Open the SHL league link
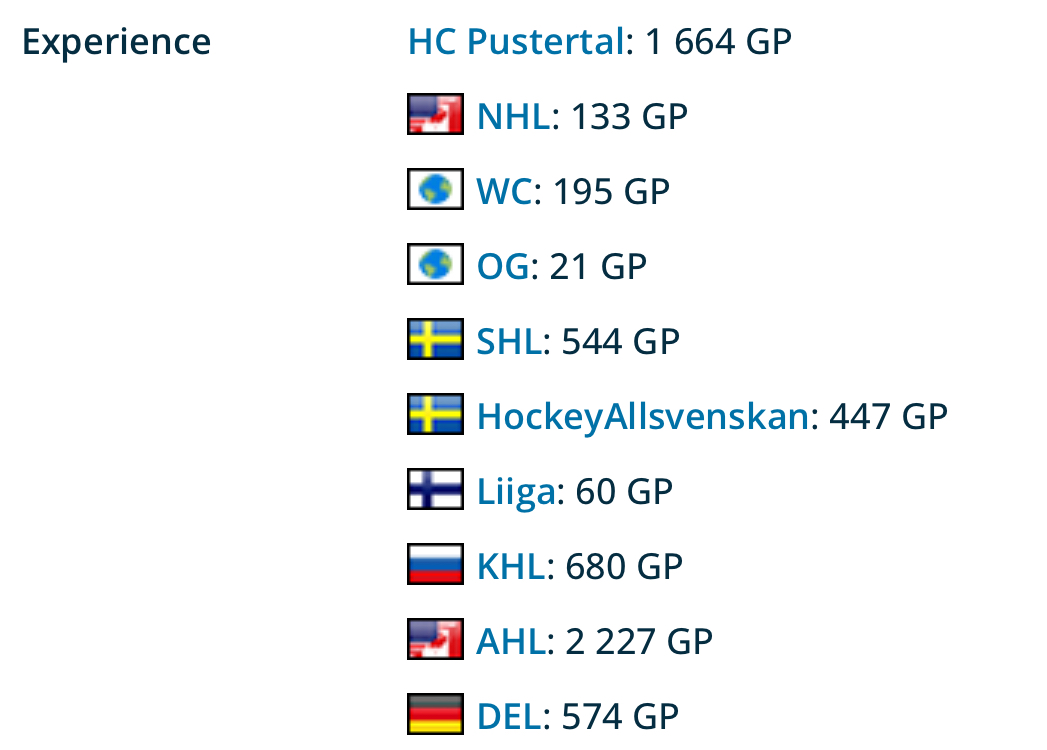Viewport: 1047px width, 750px height. 509,341
